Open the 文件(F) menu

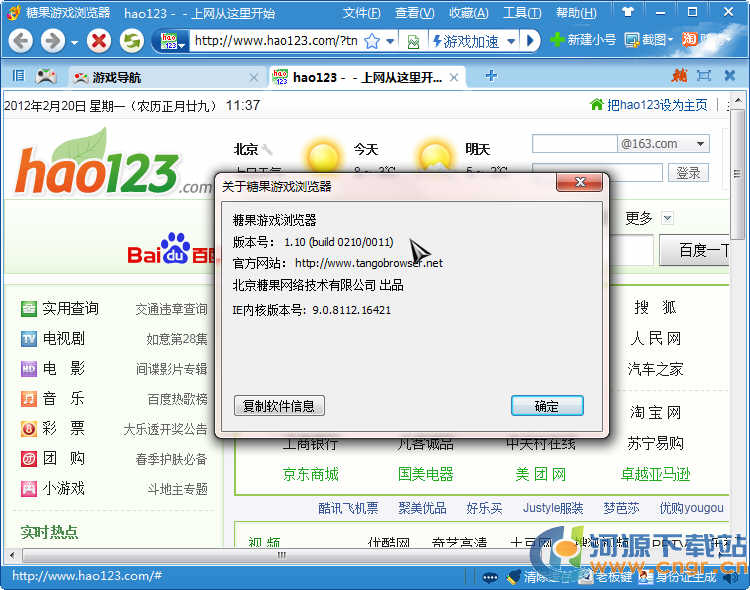pyautogui.click(x=362, y=13)
